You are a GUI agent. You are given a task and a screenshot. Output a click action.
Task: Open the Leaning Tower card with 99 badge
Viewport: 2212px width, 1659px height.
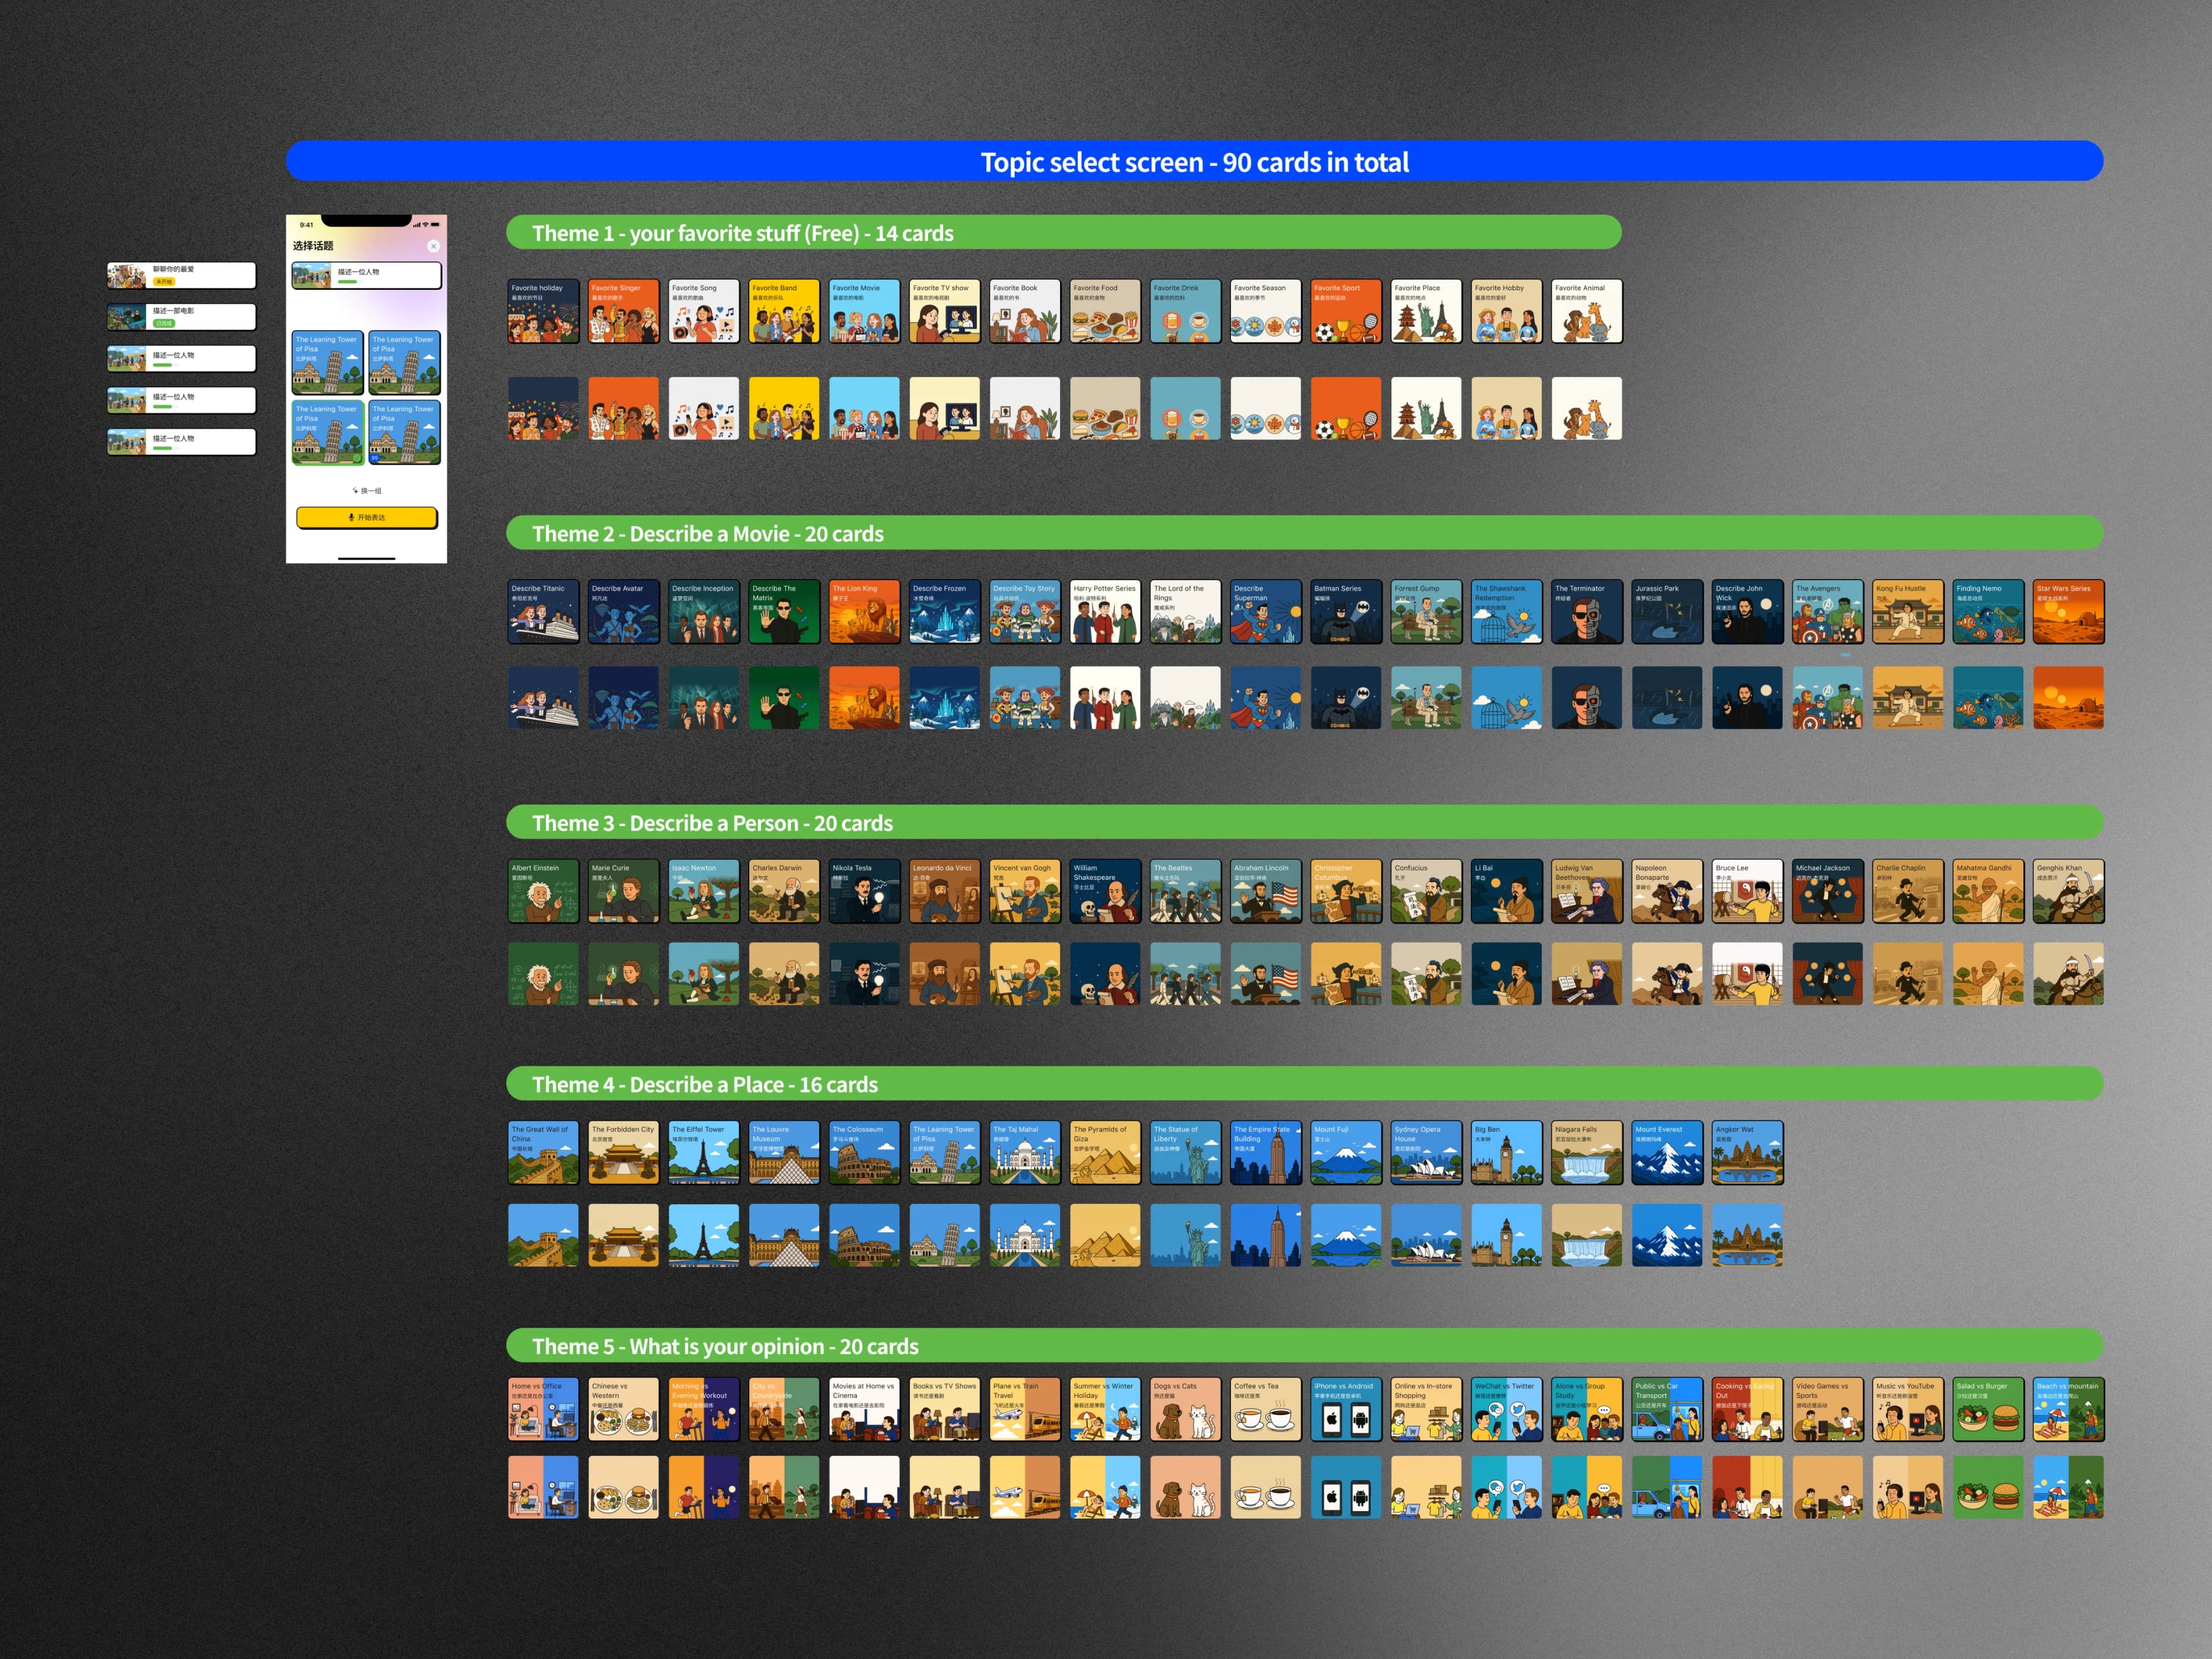click(x=404, y=433)
